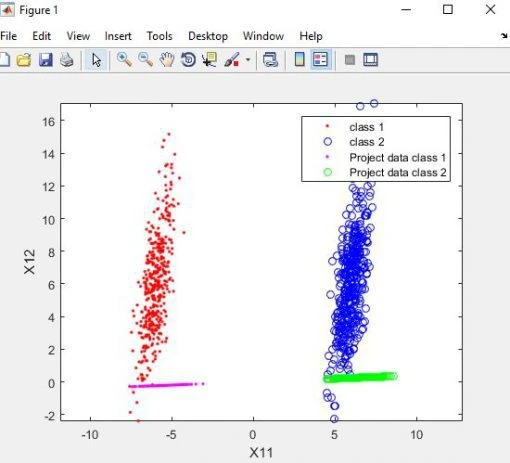Screen dimensions: 510x463
Task: Open a file with the folder icon
Action: pyautogui.click(x=24, y=60)
